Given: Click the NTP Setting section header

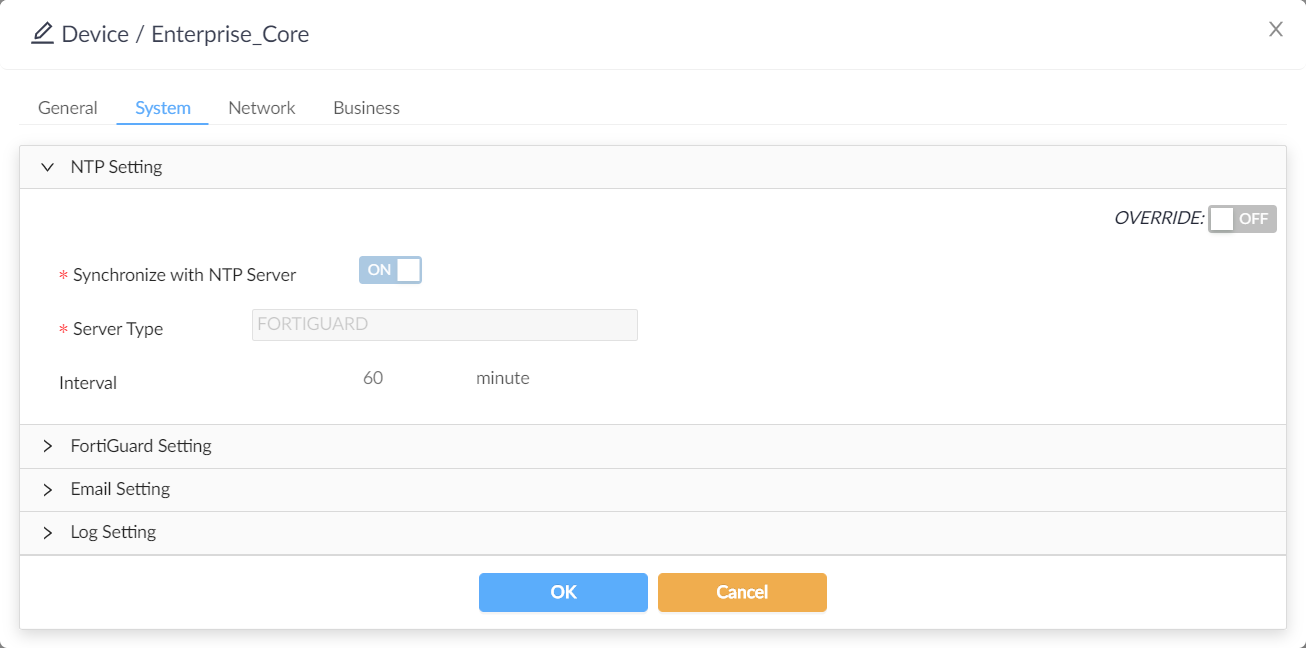Looking at the screenshot, I should [115, 166].
